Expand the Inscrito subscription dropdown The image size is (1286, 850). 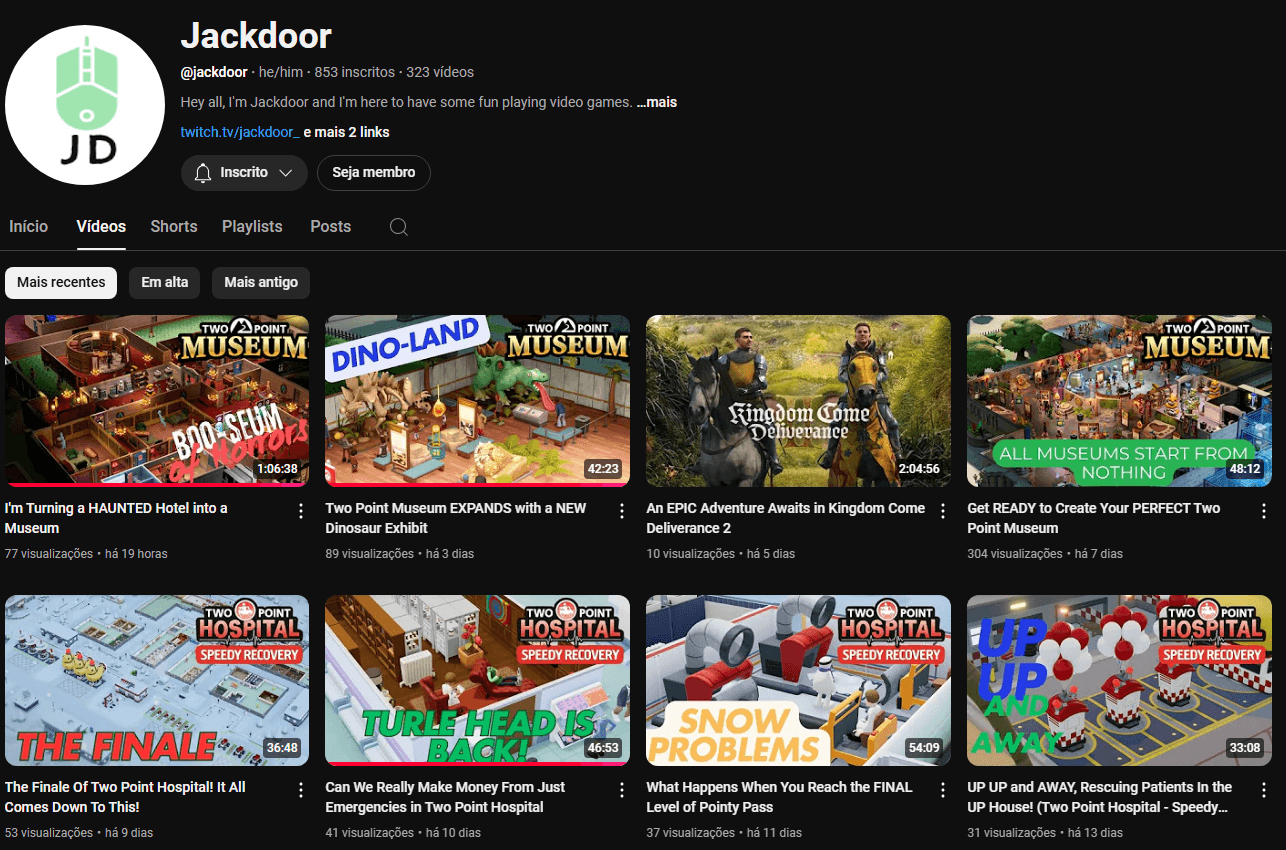(244, 173)
